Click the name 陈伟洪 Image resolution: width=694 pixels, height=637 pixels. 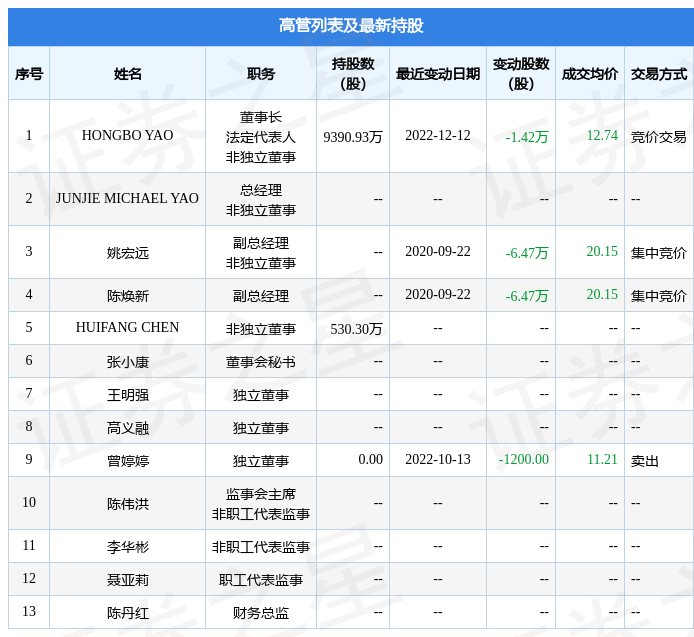pyautogui.click(x=127, y=504)
